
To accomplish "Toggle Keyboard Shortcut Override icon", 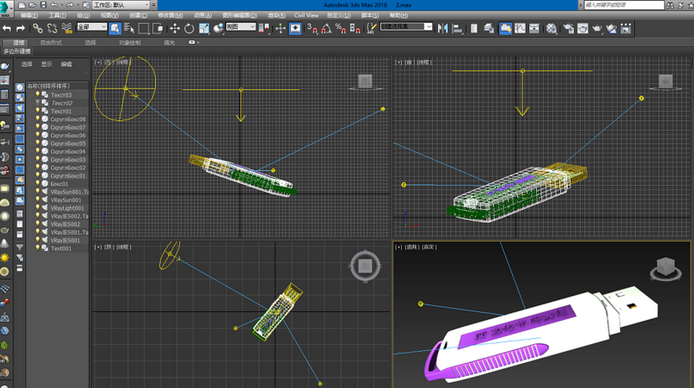I will tap(295, 29).
